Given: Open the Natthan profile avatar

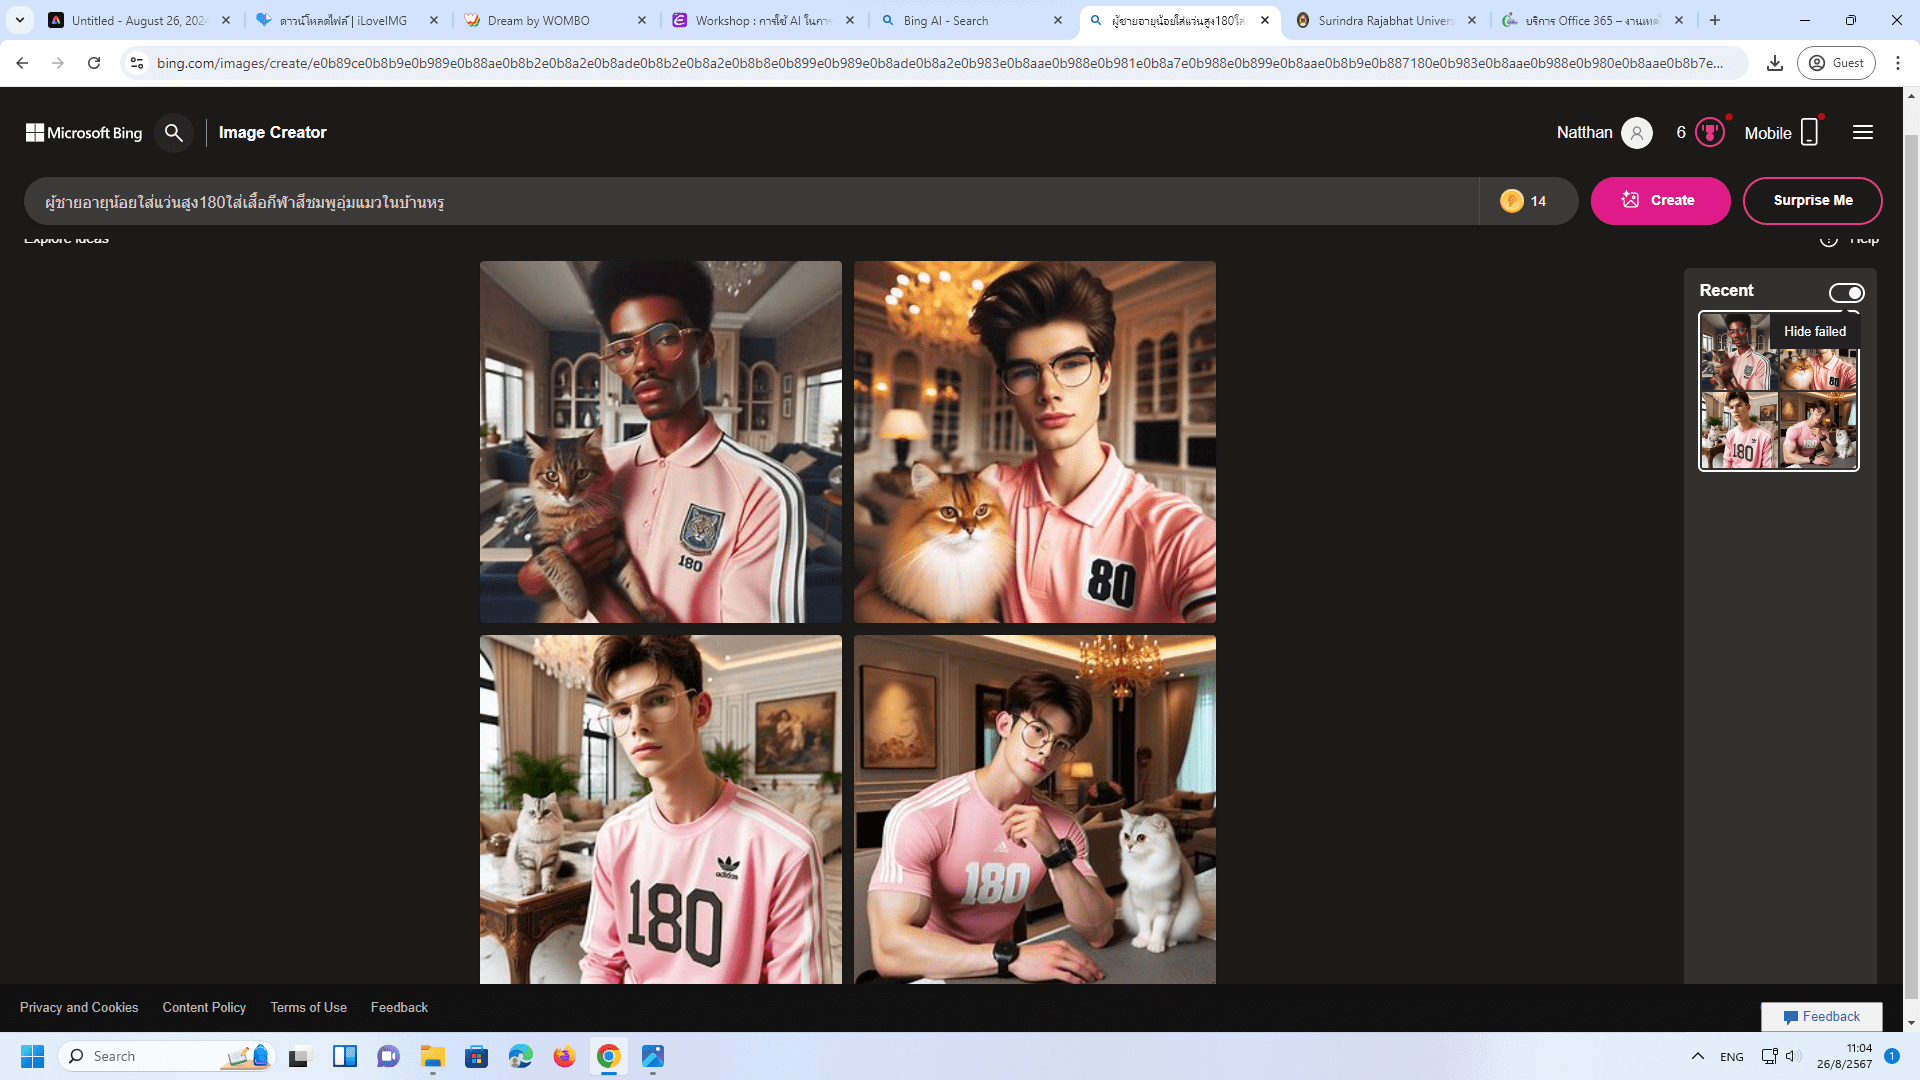Looking at the screenshot, I should pos(1636,133).
